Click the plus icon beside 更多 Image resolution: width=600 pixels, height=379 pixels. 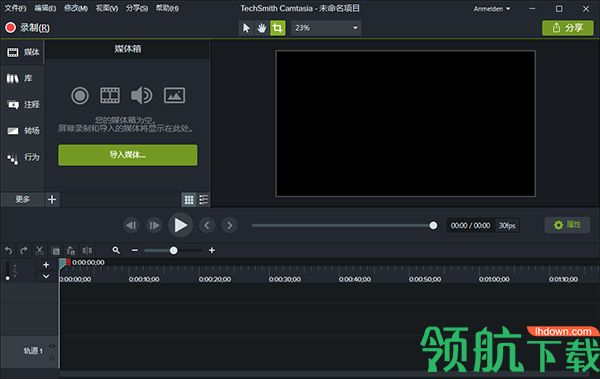coord(52,199)
